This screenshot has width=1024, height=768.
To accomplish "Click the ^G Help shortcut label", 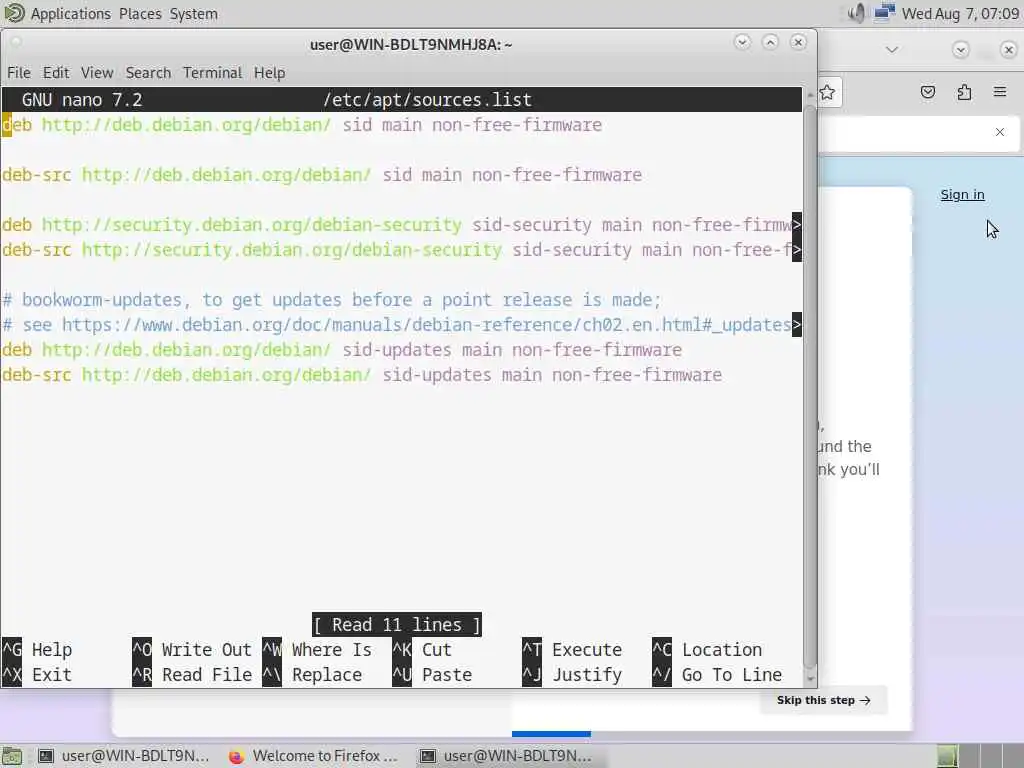I will pyautogui.click(x=37, y=650).
